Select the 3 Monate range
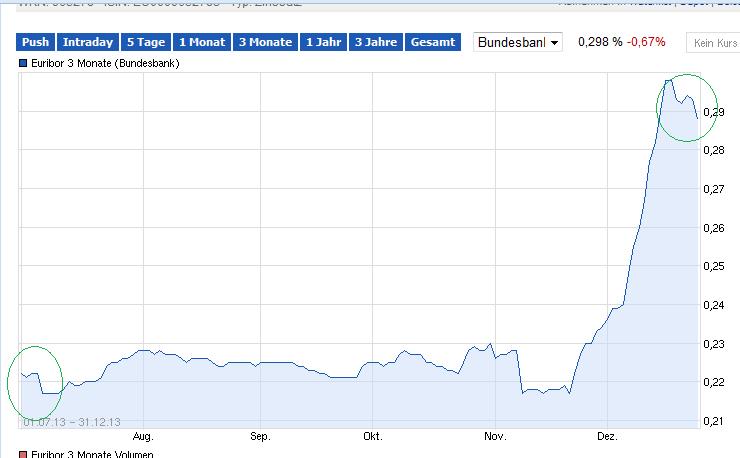The width and height of the screenshot is (740, 458). click(265, 42)
